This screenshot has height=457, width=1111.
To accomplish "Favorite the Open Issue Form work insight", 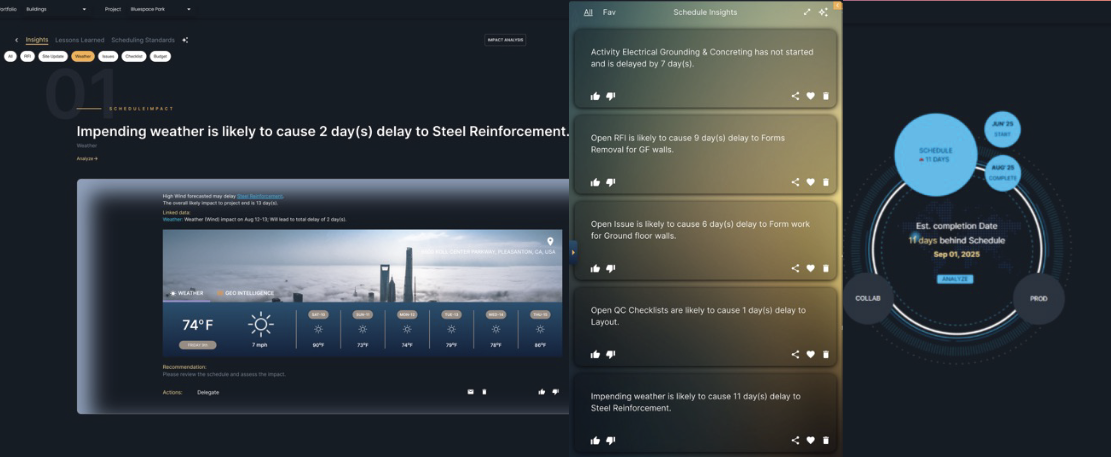I will click(x=811, y=269).
